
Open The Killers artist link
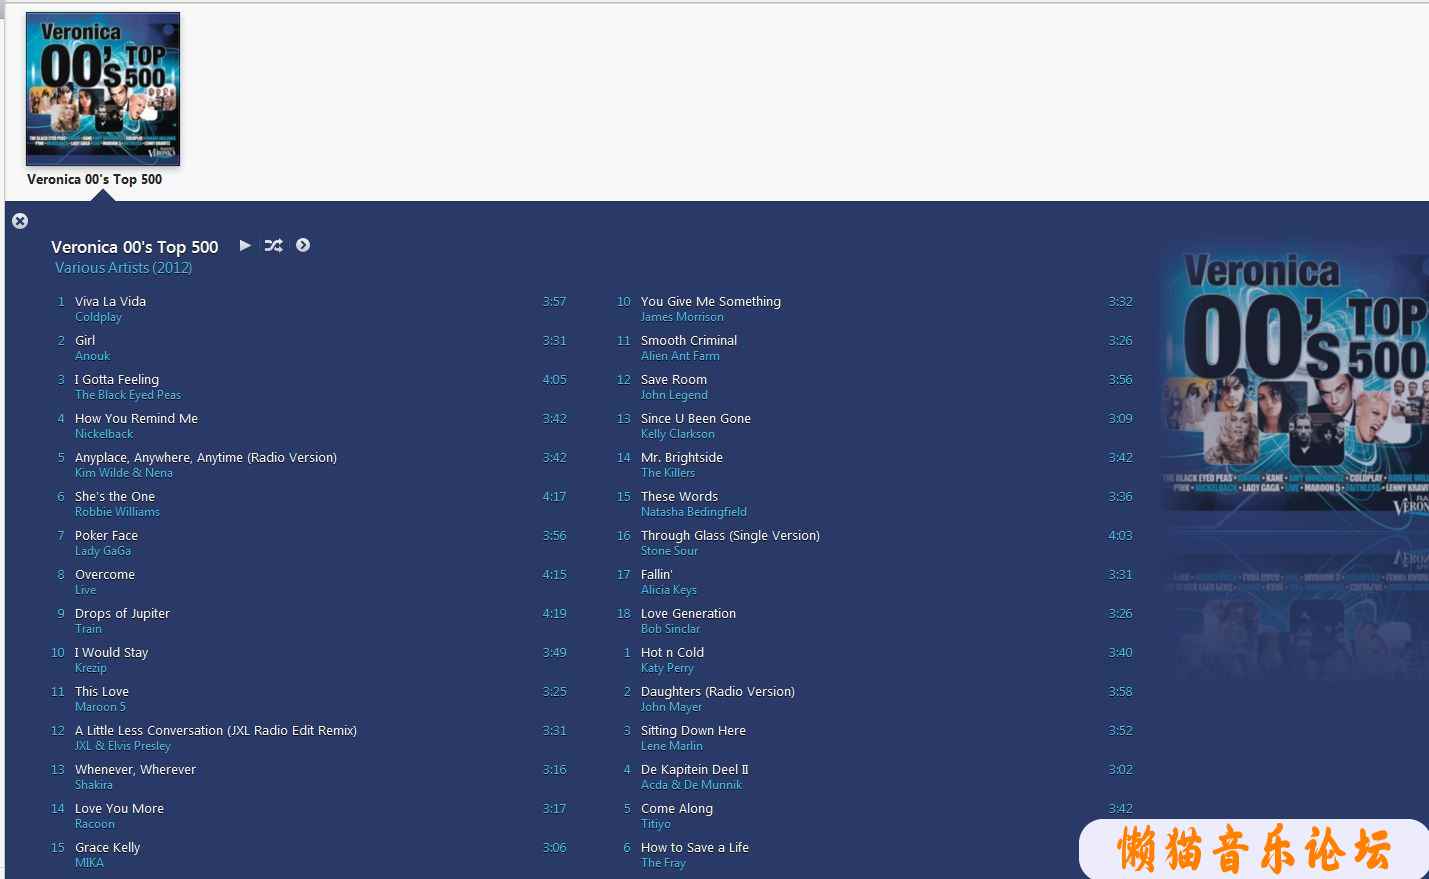[667, 473]
